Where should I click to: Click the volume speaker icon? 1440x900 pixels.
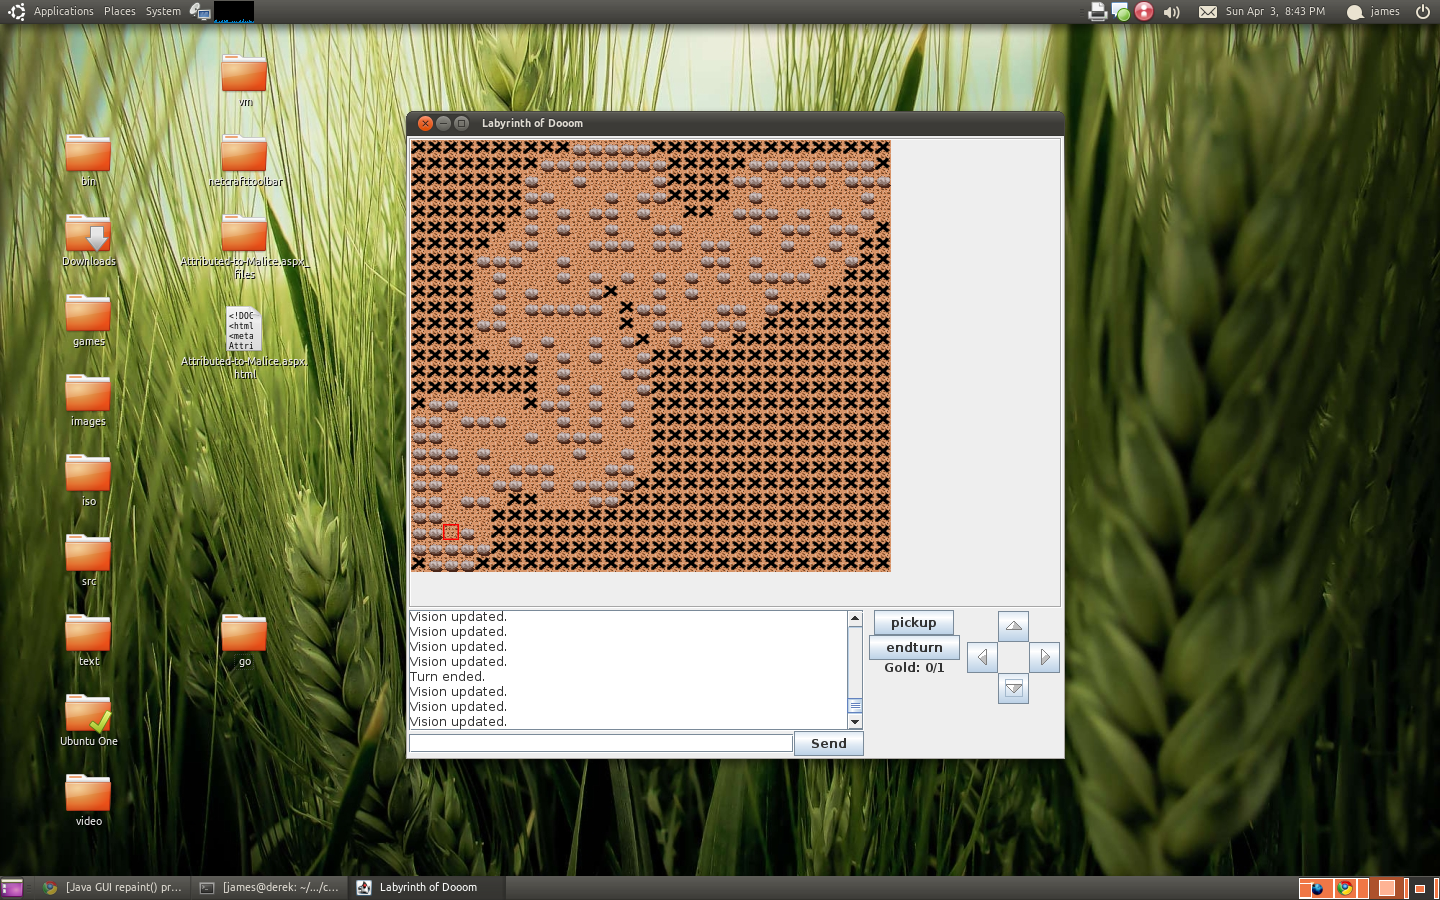click(1172, 12)
